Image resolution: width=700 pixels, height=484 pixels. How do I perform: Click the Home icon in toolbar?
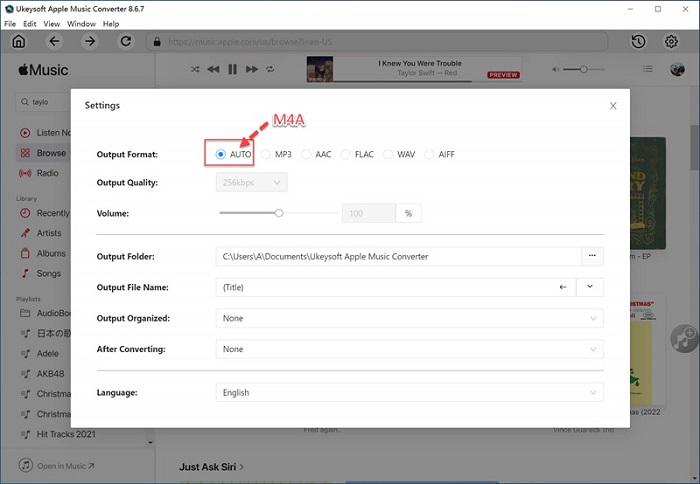point(18,42)
